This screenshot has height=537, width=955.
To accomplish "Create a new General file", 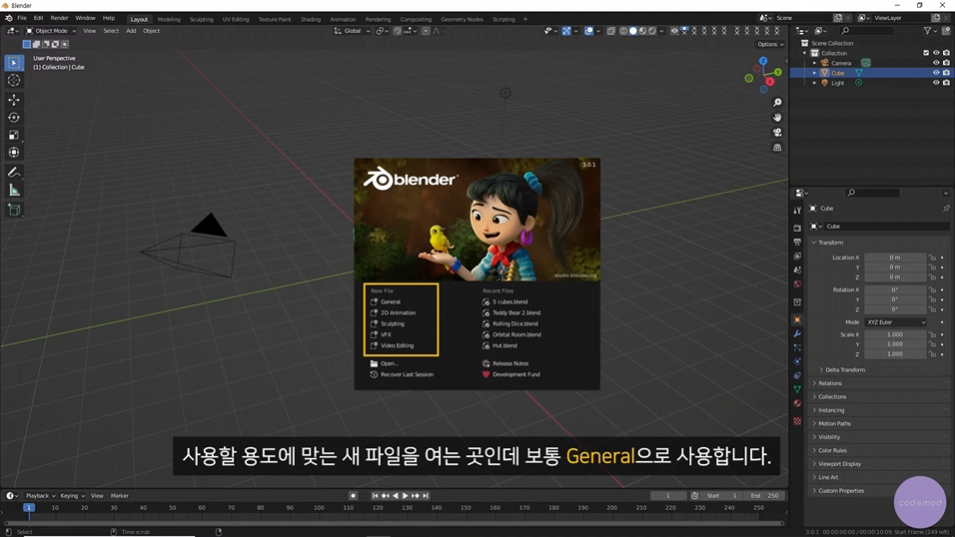I will coord(390,302).
